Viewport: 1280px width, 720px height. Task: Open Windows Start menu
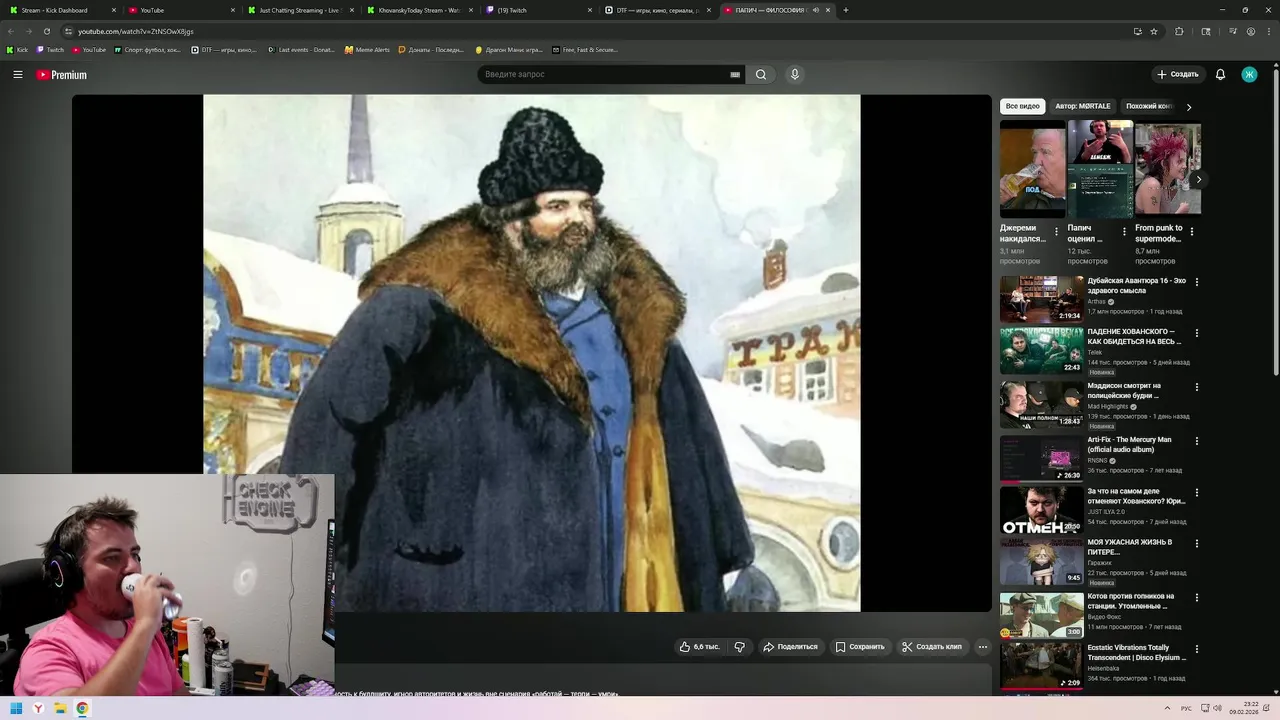[16, 708]
